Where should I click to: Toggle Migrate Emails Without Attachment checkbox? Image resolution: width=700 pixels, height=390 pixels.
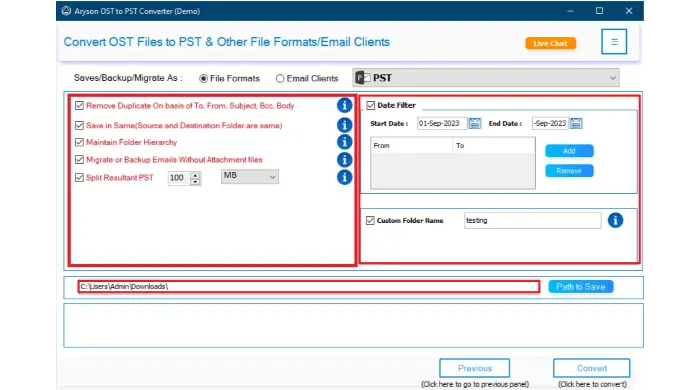pyautogui.click(x=79, y=160)
